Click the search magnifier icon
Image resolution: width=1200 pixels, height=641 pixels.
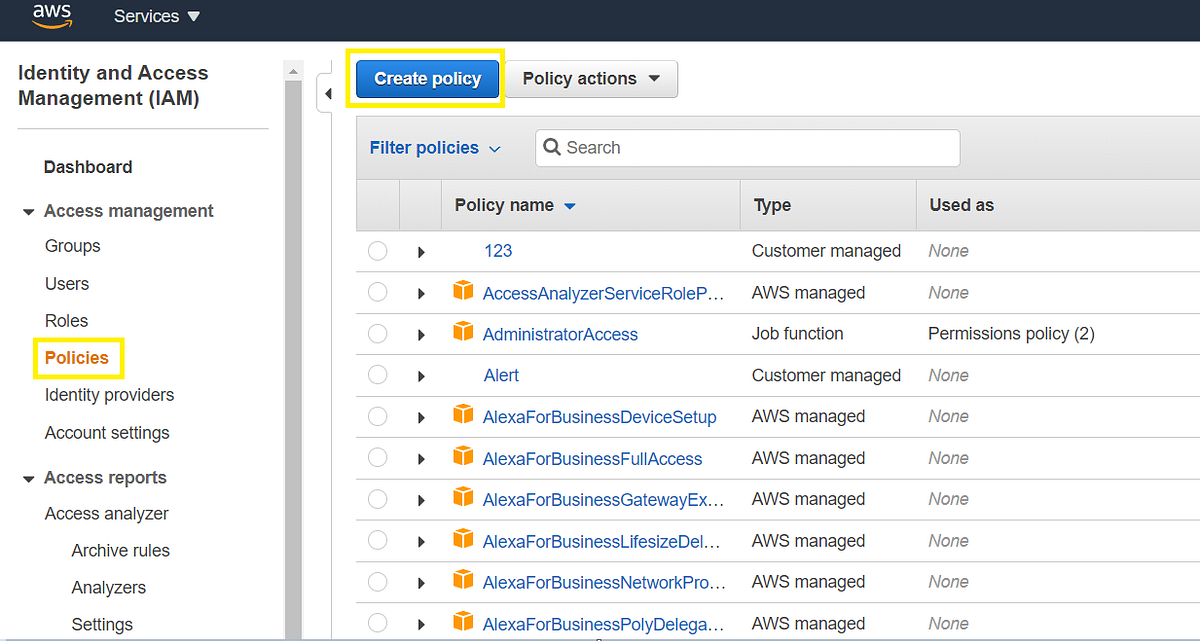[553, 147]
